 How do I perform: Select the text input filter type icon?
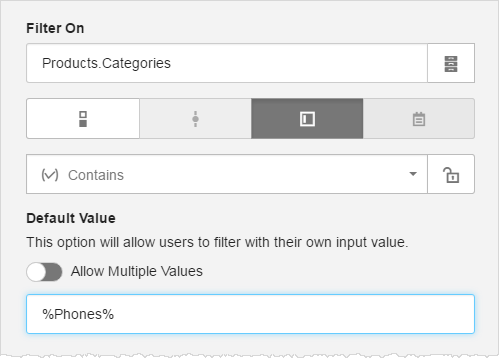[x=307, y=119]
